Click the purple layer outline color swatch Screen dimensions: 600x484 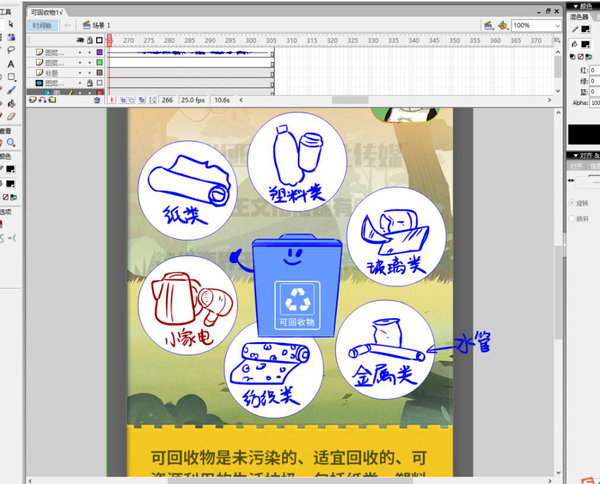99,51
